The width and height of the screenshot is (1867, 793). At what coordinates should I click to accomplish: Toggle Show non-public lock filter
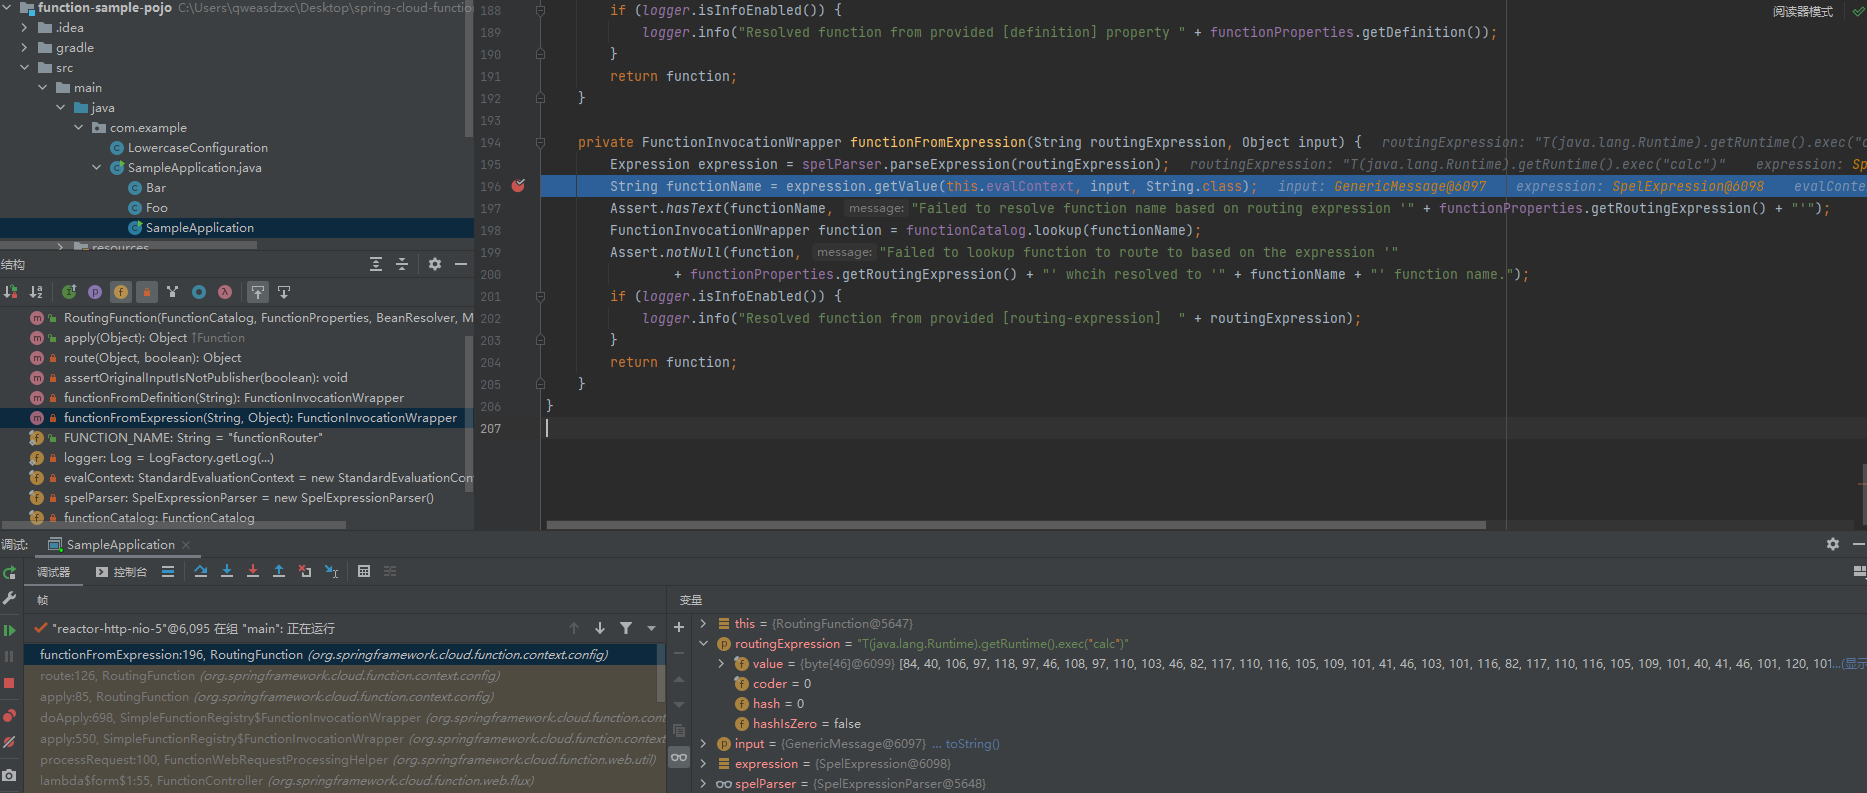coord(147,292)
